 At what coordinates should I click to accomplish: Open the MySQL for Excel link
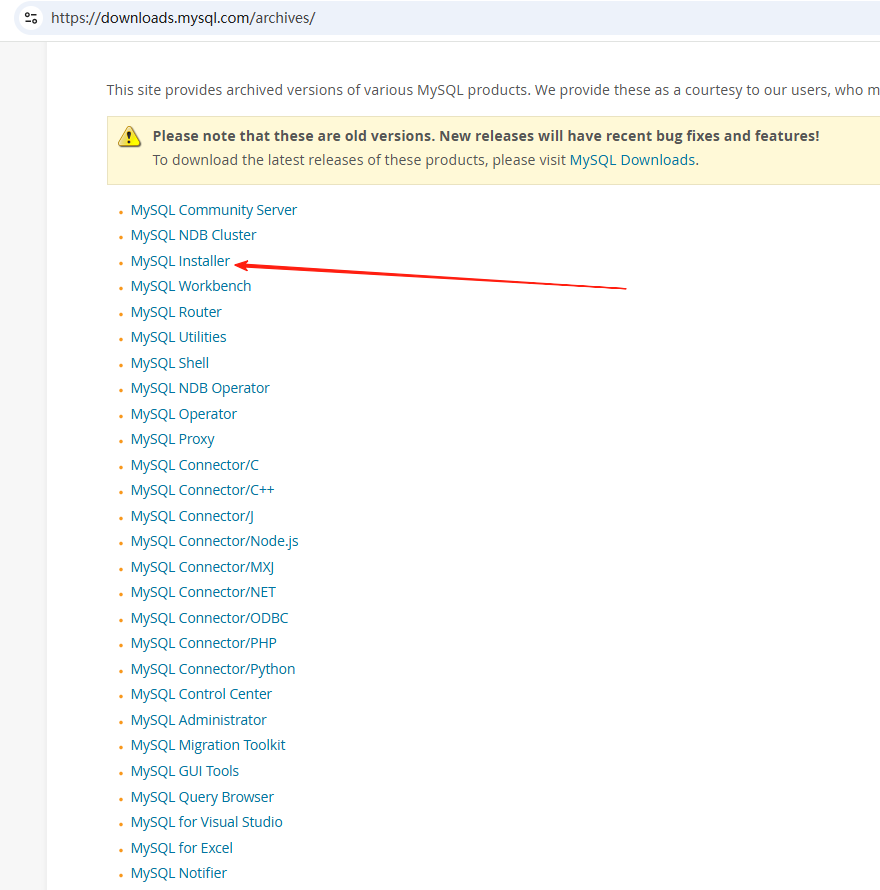tap(182, 849)
